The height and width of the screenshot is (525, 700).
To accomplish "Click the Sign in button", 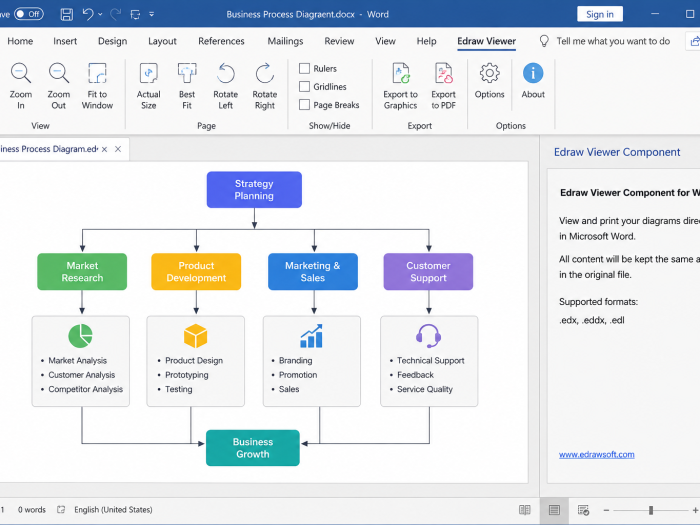I will [600, 14].
